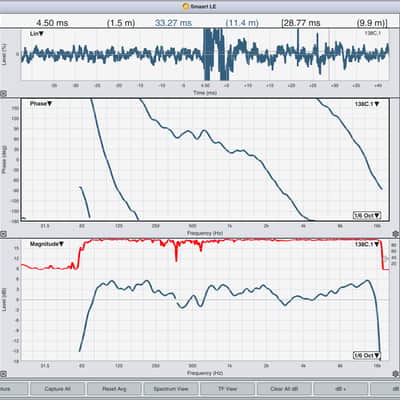400x400 pixels.
Task: Open the Phase plot type dropdown
Action: (x=41, y=104)
